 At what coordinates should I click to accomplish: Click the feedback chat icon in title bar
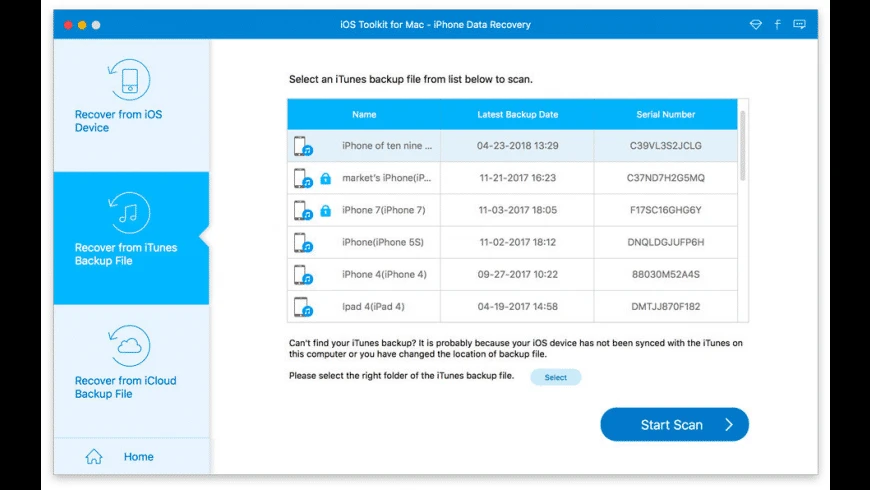tap(799, 24)
